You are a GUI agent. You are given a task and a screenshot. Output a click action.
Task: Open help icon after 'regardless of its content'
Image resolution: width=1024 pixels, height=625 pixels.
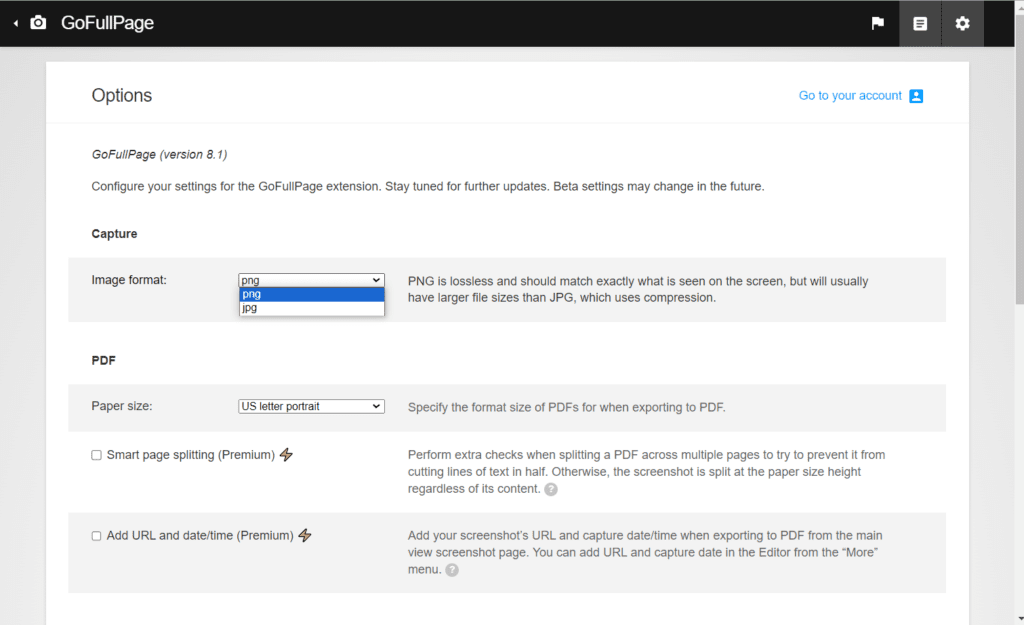[551, 489]
